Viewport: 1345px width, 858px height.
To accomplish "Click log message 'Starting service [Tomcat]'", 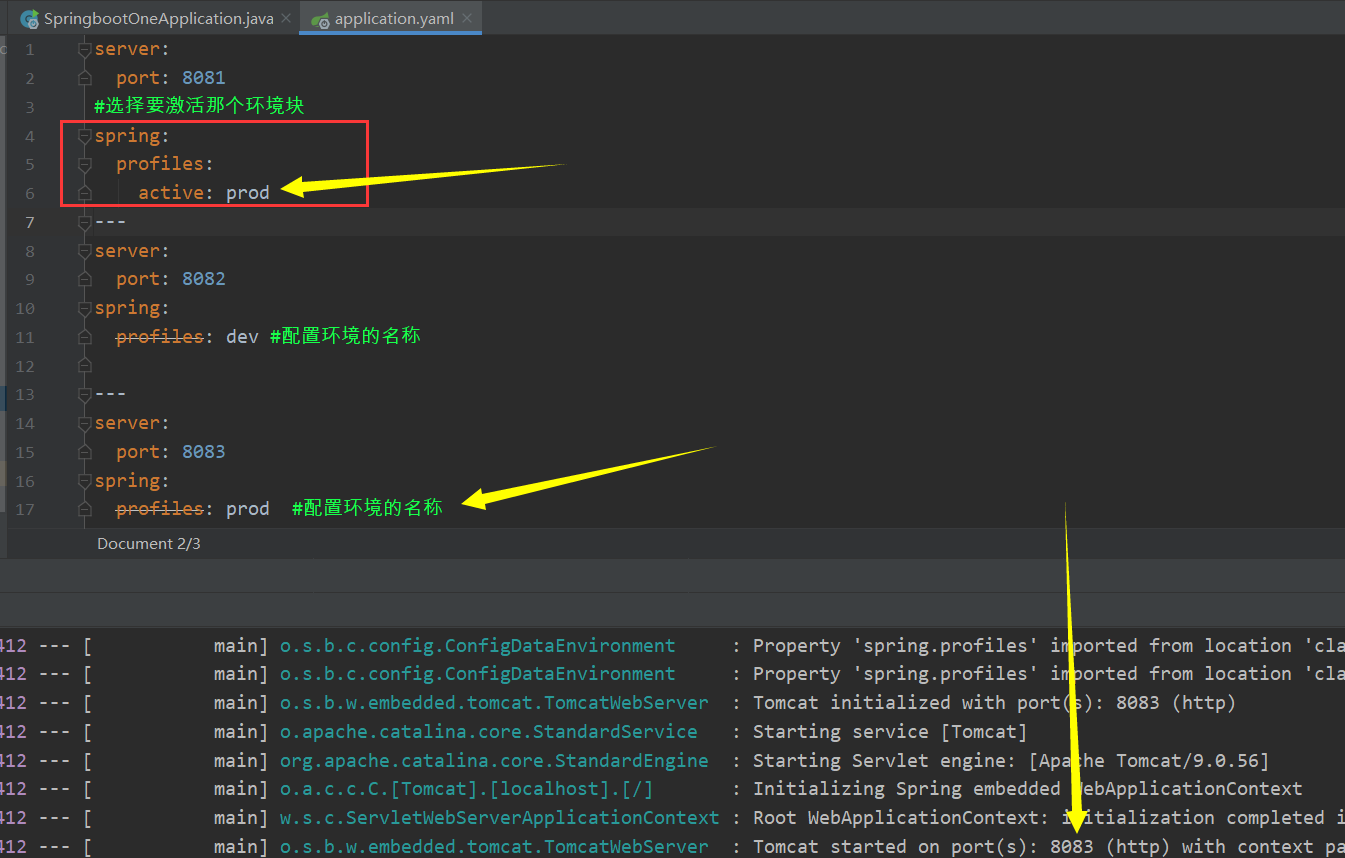I will tap(890, 732).
